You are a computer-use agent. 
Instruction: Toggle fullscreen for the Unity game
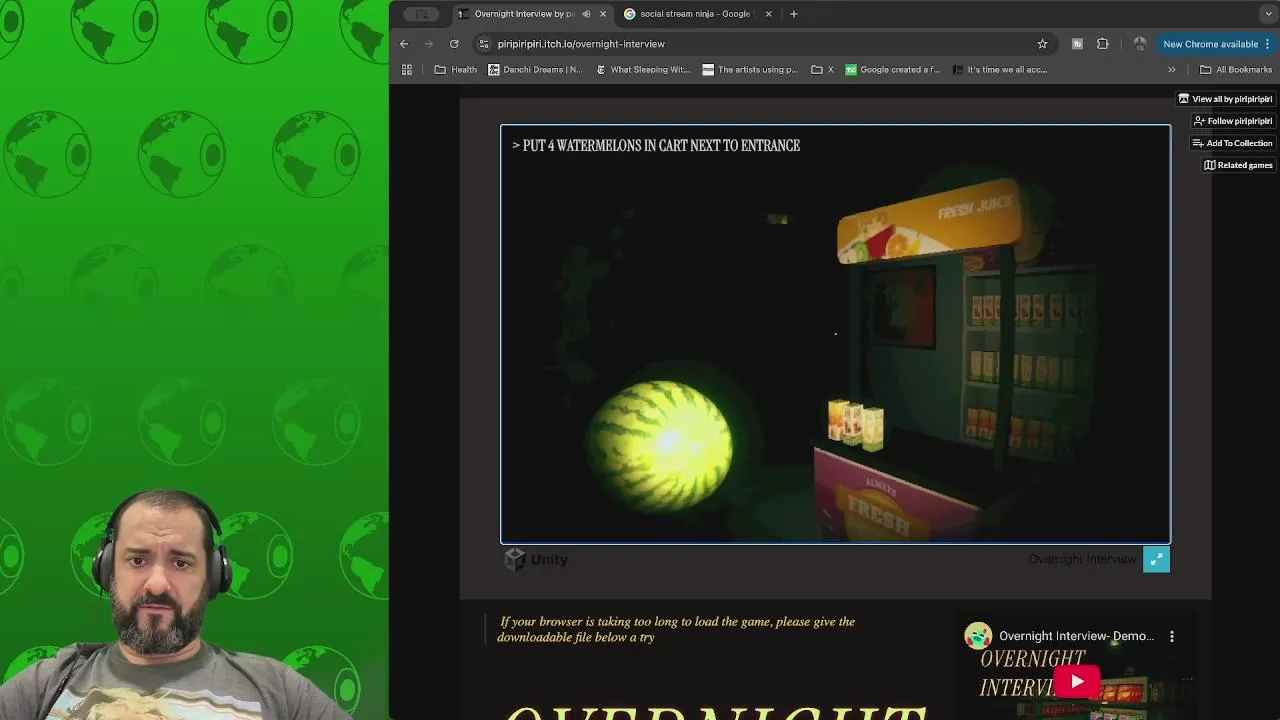coord(1156,560)
